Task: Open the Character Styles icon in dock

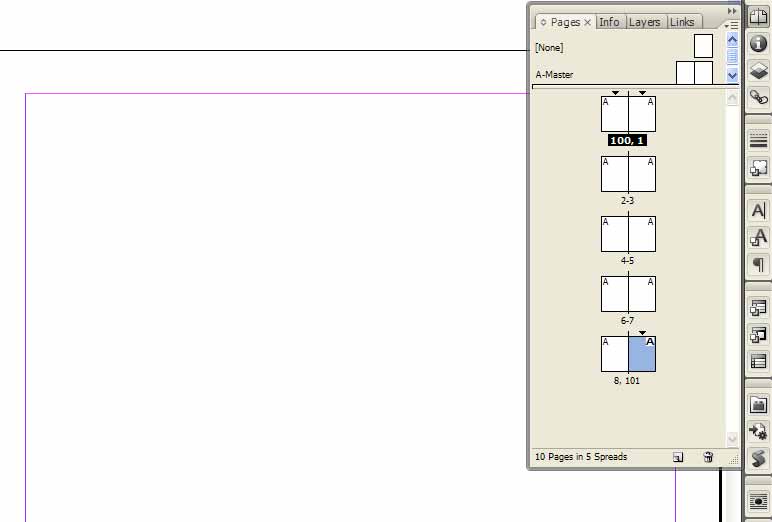Action: 758,237
